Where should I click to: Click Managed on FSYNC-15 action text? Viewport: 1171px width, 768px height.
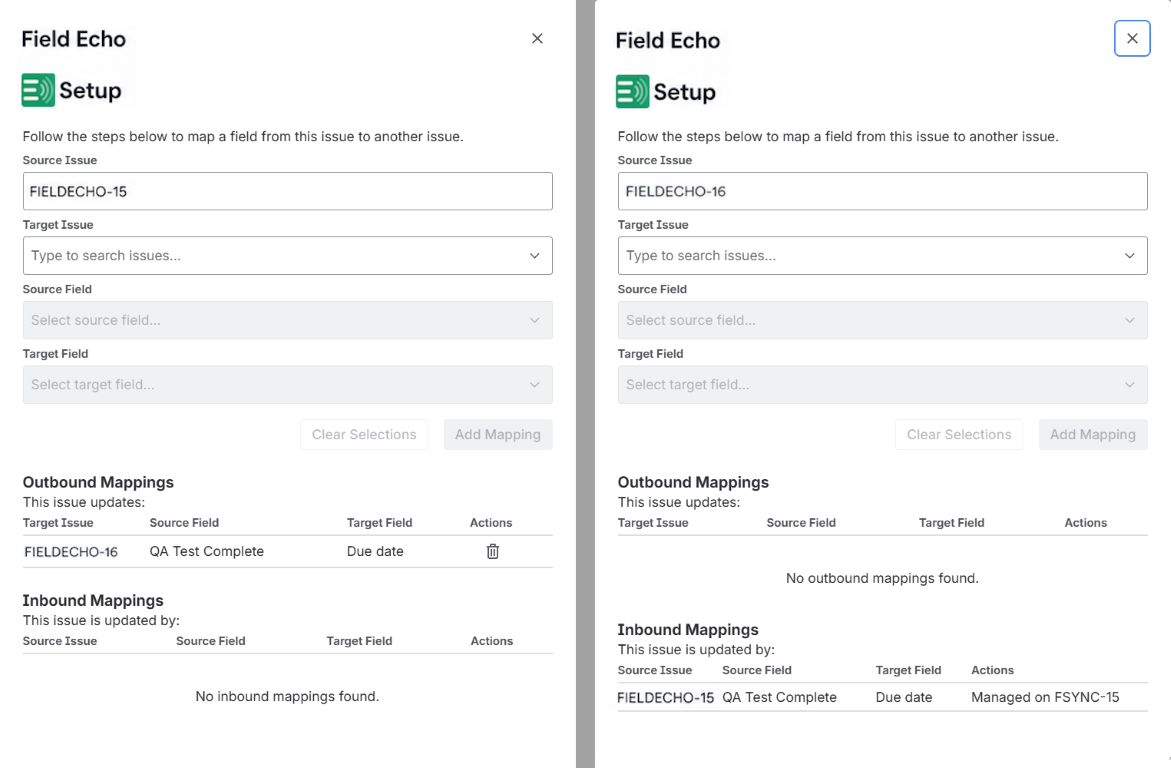(1045, 697)
